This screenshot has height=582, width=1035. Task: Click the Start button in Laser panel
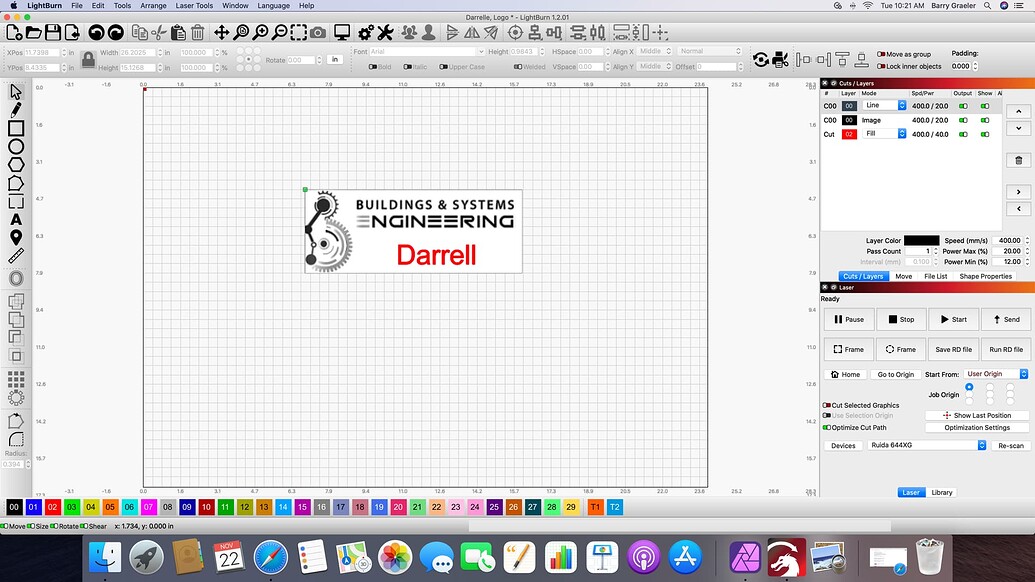[x=953, y=319]
